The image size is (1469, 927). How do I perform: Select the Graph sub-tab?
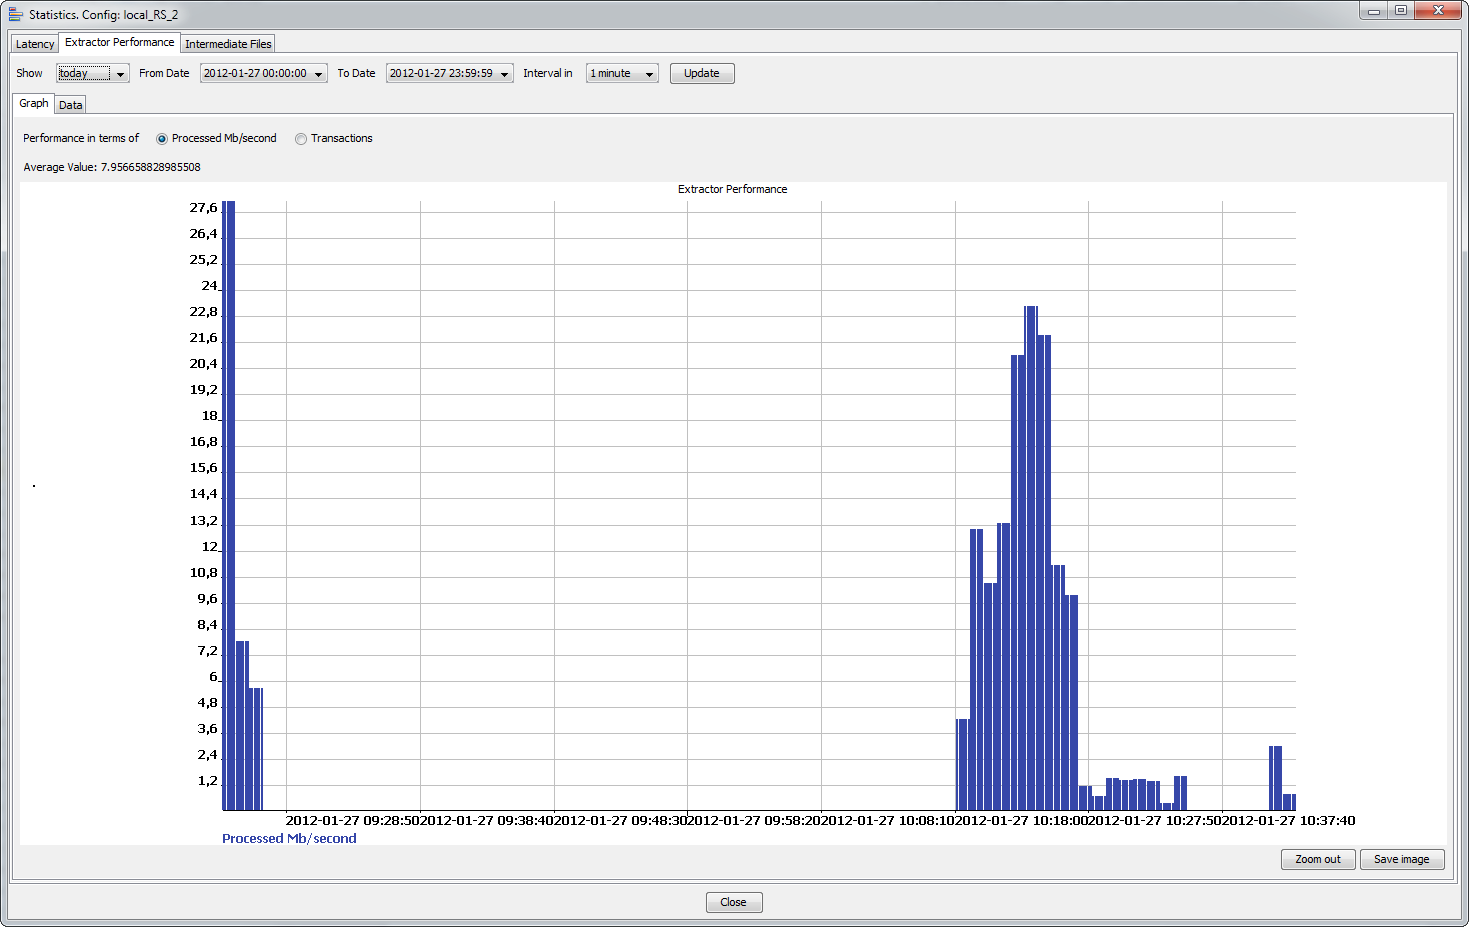pos(34,104)
